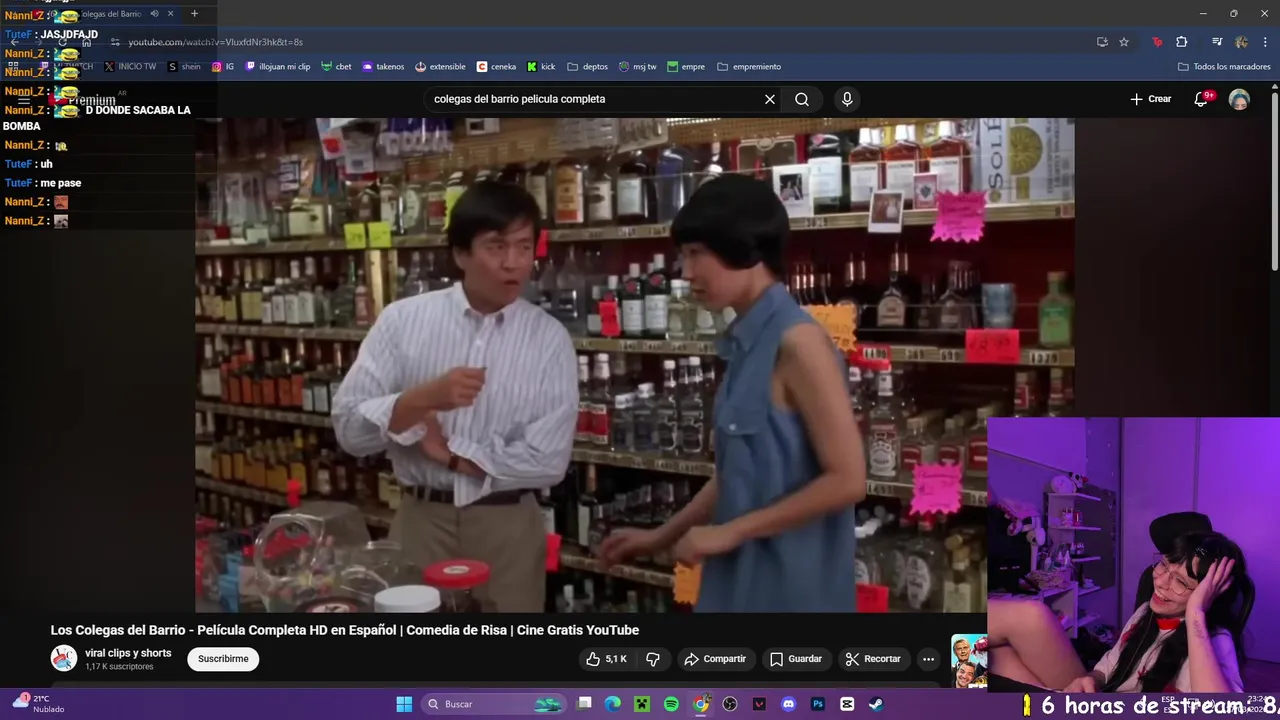
Task: Open the IG bookmark
Action: (222, 67)
